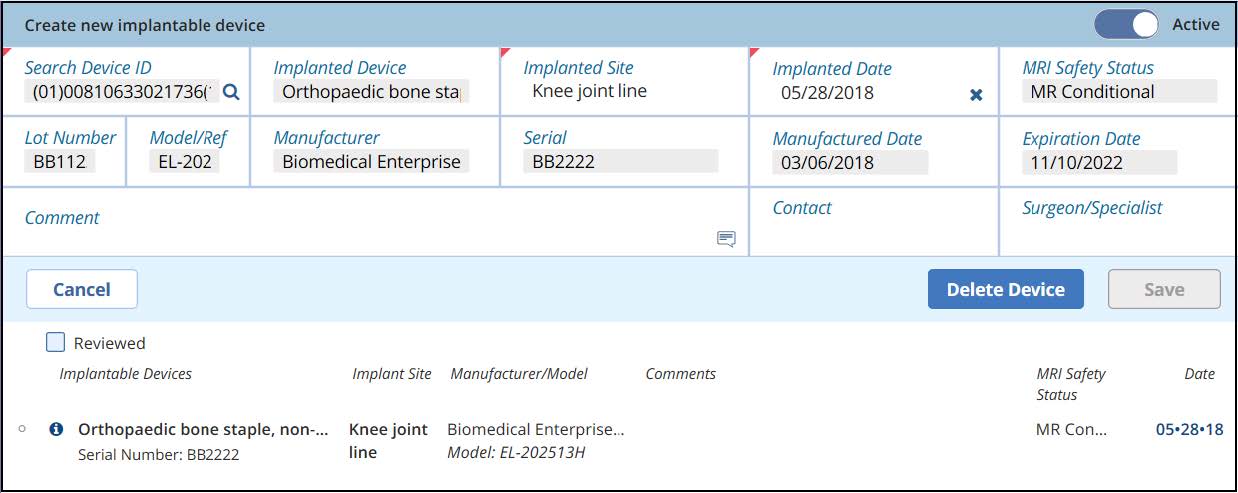Click the Implanted Date field value
The image size is (1238, 493).
827,93
